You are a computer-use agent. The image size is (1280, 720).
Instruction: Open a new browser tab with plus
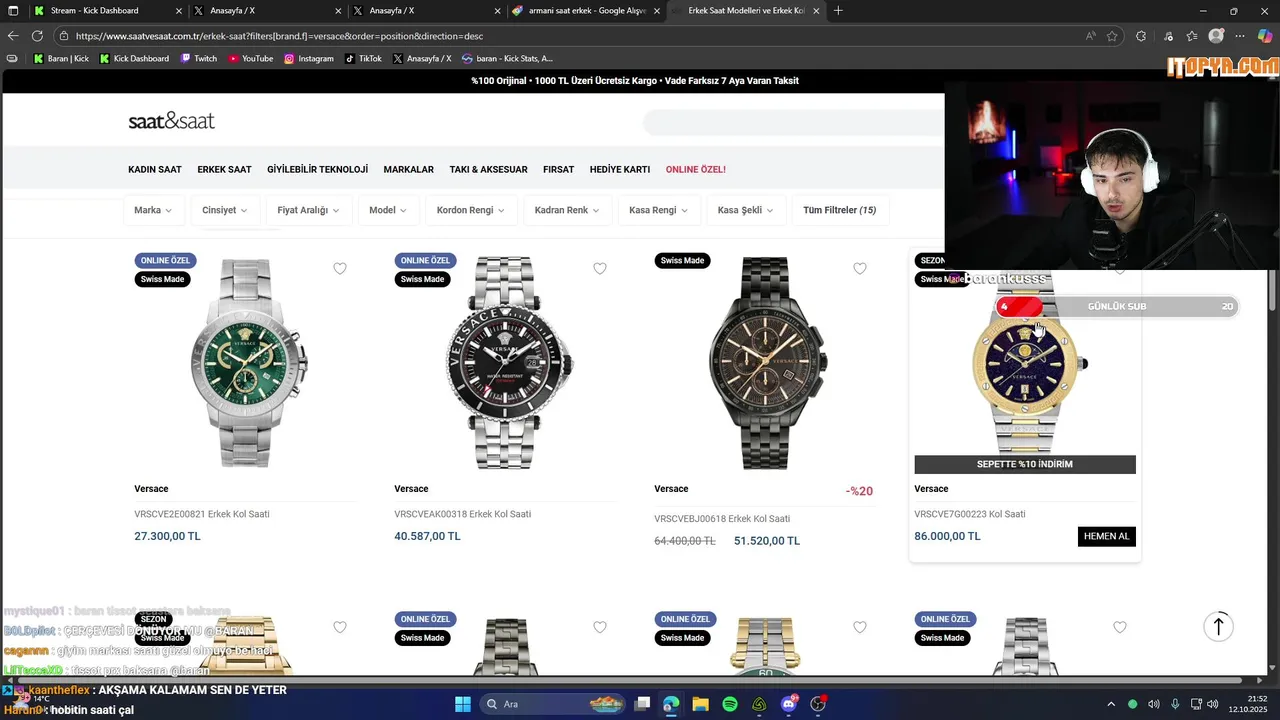pos(838,11)
